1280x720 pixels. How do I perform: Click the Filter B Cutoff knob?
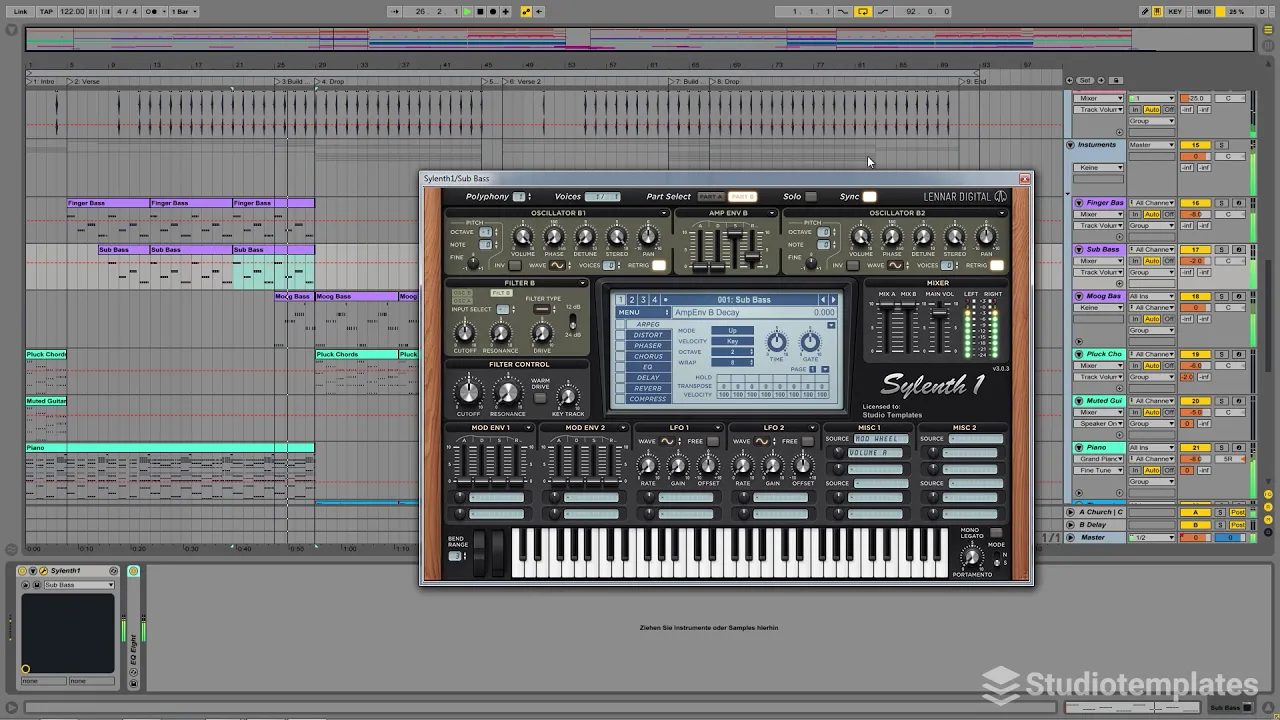[x=465, y=334]
